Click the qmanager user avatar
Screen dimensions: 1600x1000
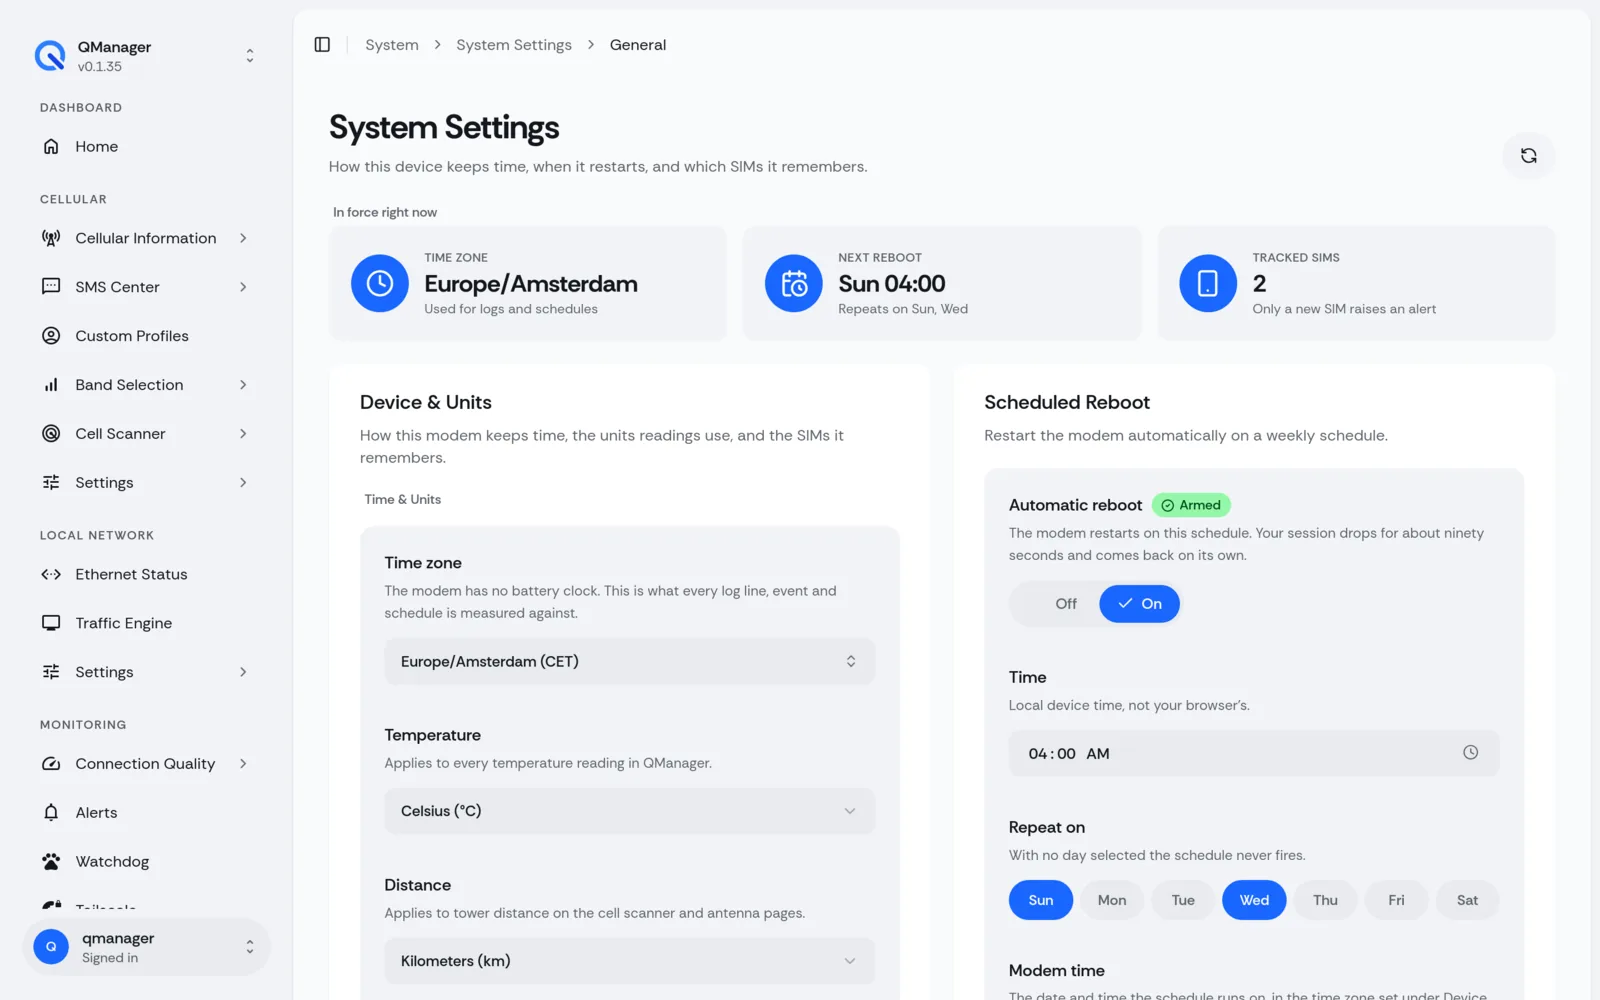pyautogui.click(x=51, y=947)
